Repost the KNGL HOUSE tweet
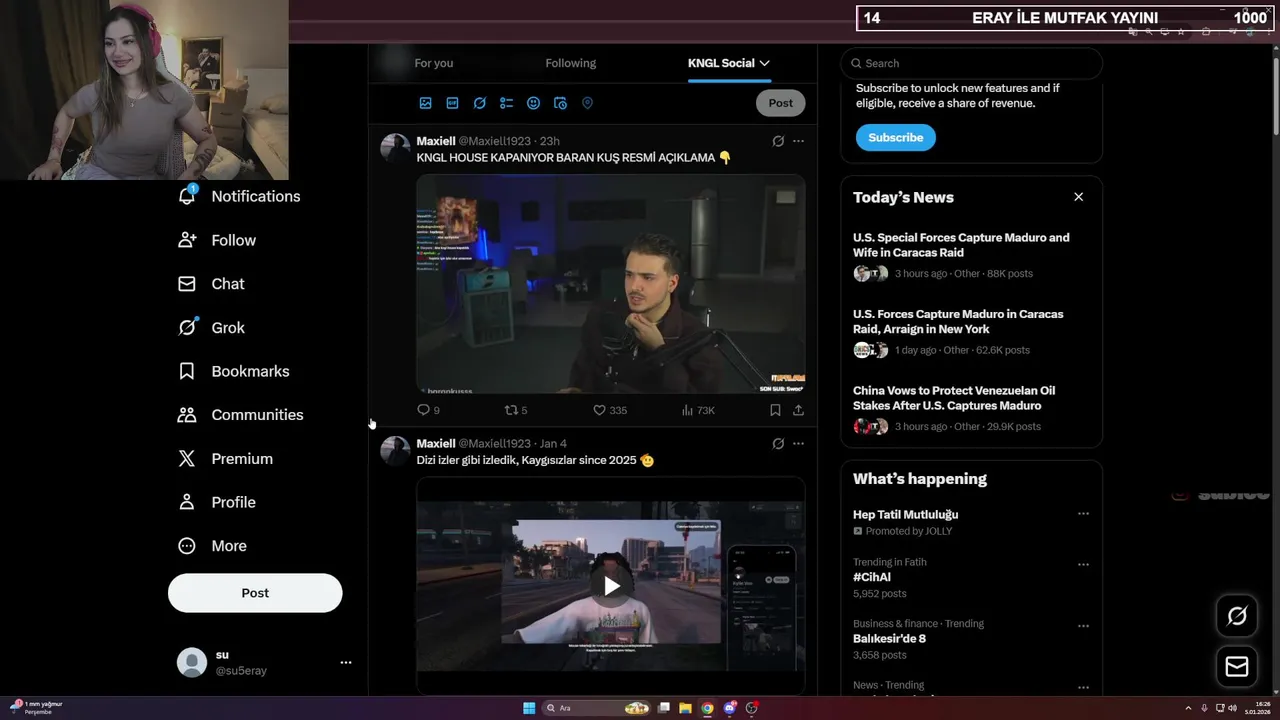This screenshot has height=720, width=1280. pos(515,410)
